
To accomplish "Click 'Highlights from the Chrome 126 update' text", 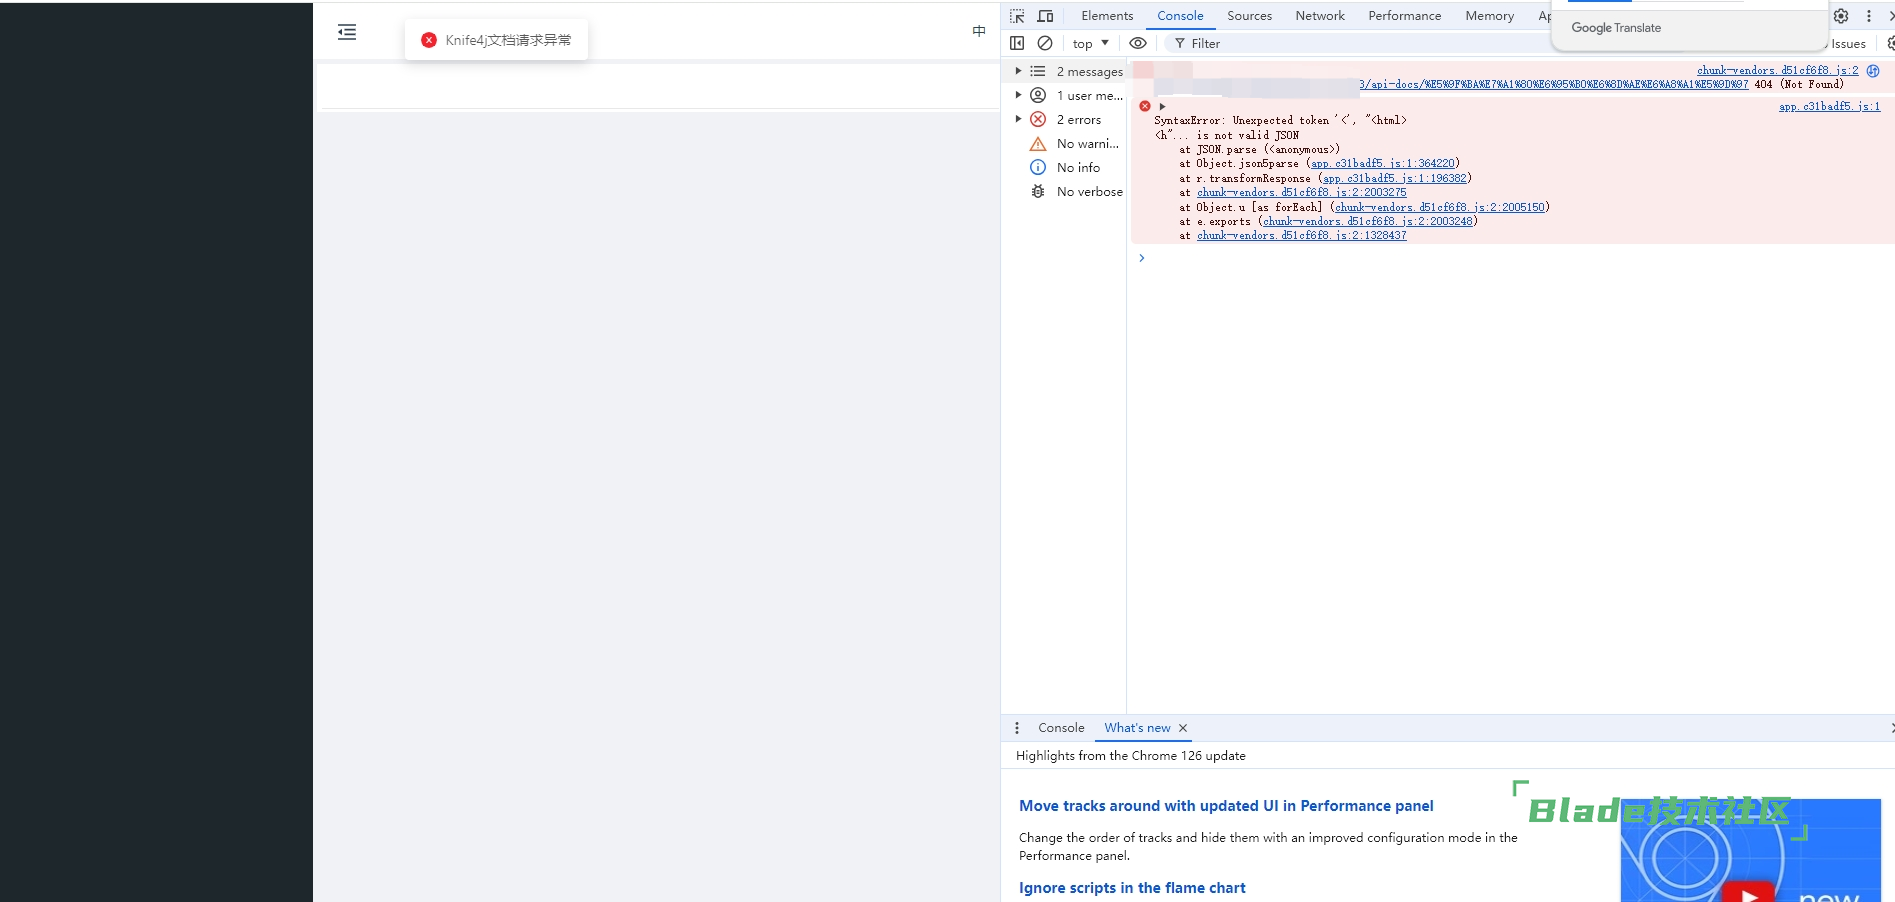I will 1131,756.
